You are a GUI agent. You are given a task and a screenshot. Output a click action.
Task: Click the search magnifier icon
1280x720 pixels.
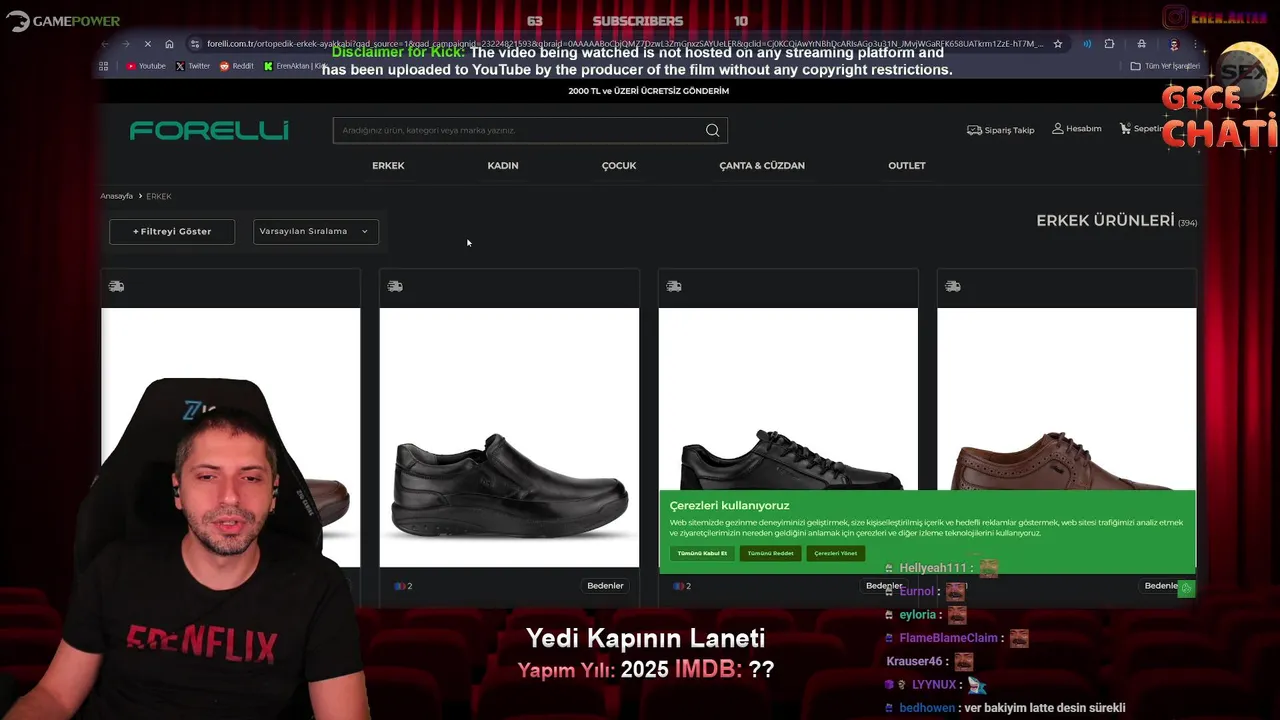(x=712, y=130)
